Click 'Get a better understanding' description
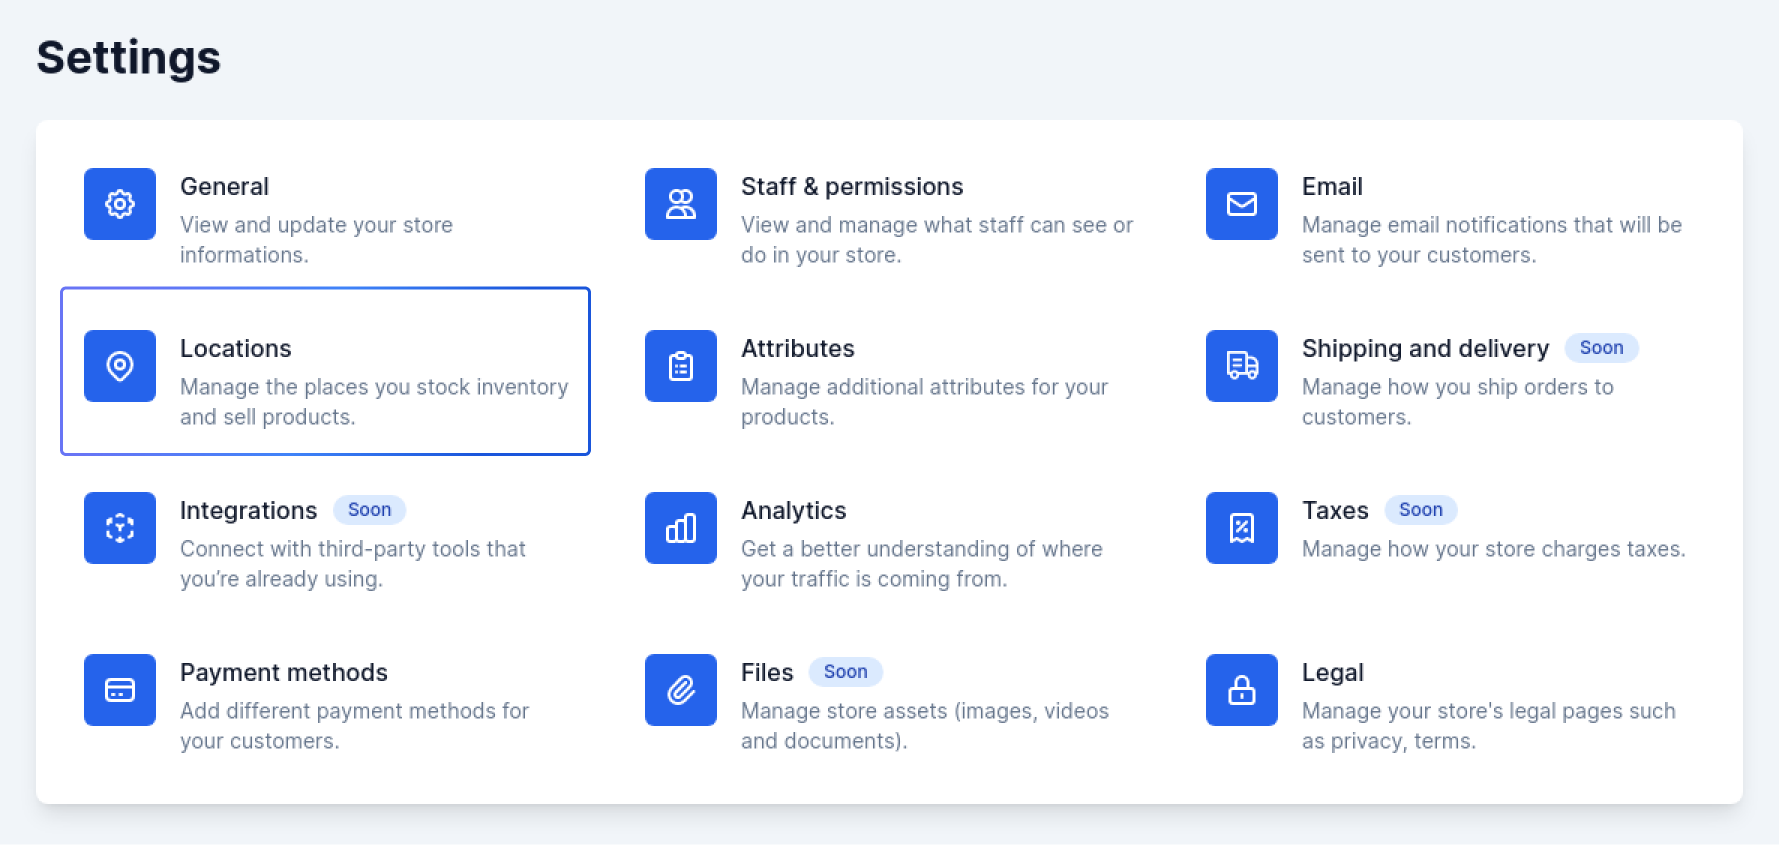The width and height of the screenshot is (1779, 845). (x=922, y=564)
